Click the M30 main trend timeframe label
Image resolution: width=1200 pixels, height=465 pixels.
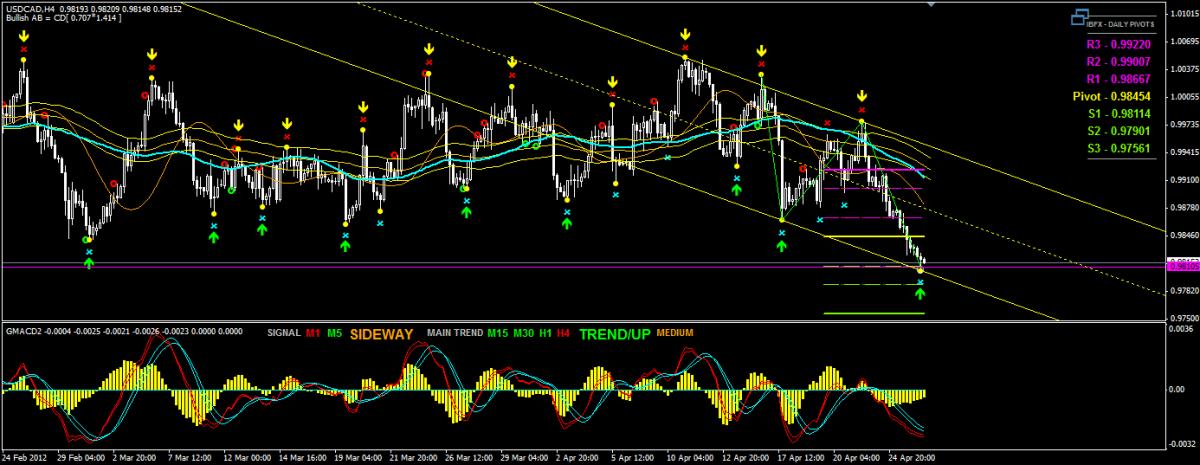(522, 332)
